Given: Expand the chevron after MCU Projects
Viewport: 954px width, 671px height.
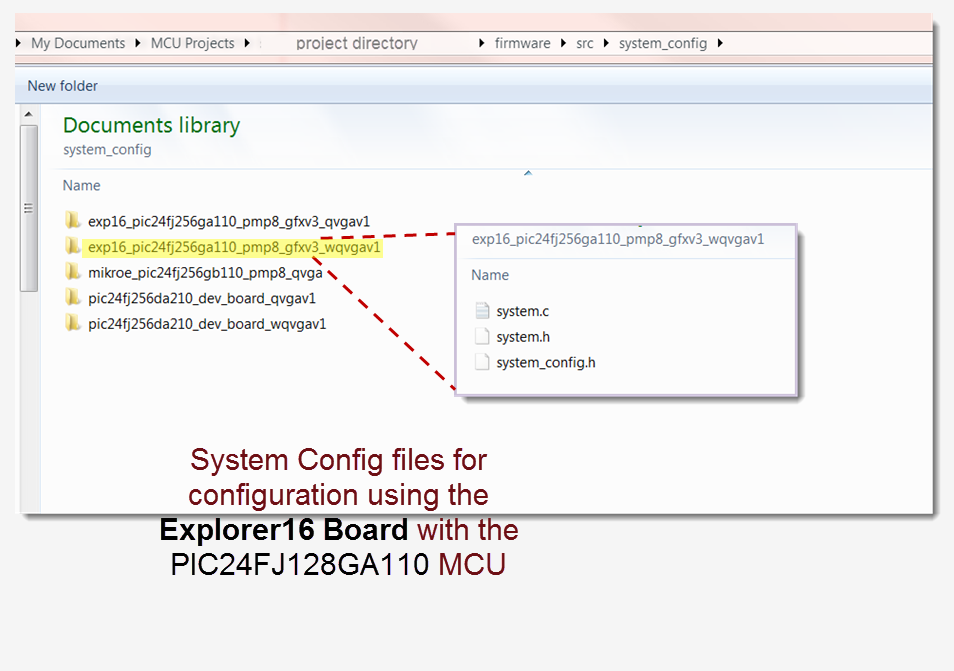Looking at the screenshot, I should [246, 43].
